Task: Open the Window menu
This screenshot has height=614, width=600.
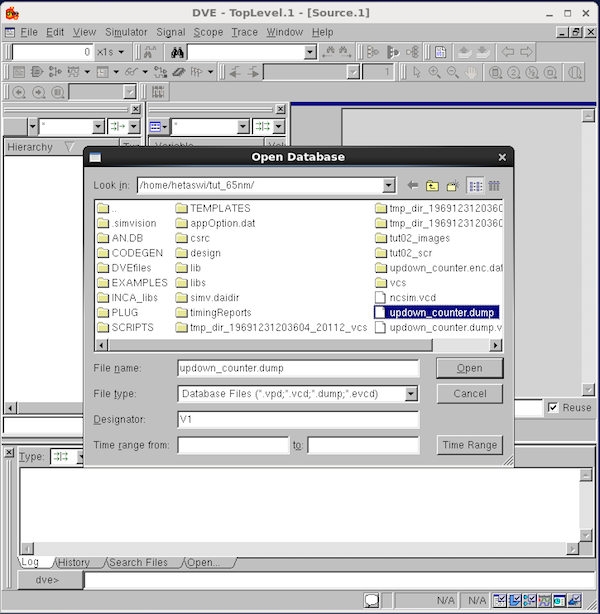Action: click(x=285, y=32)
